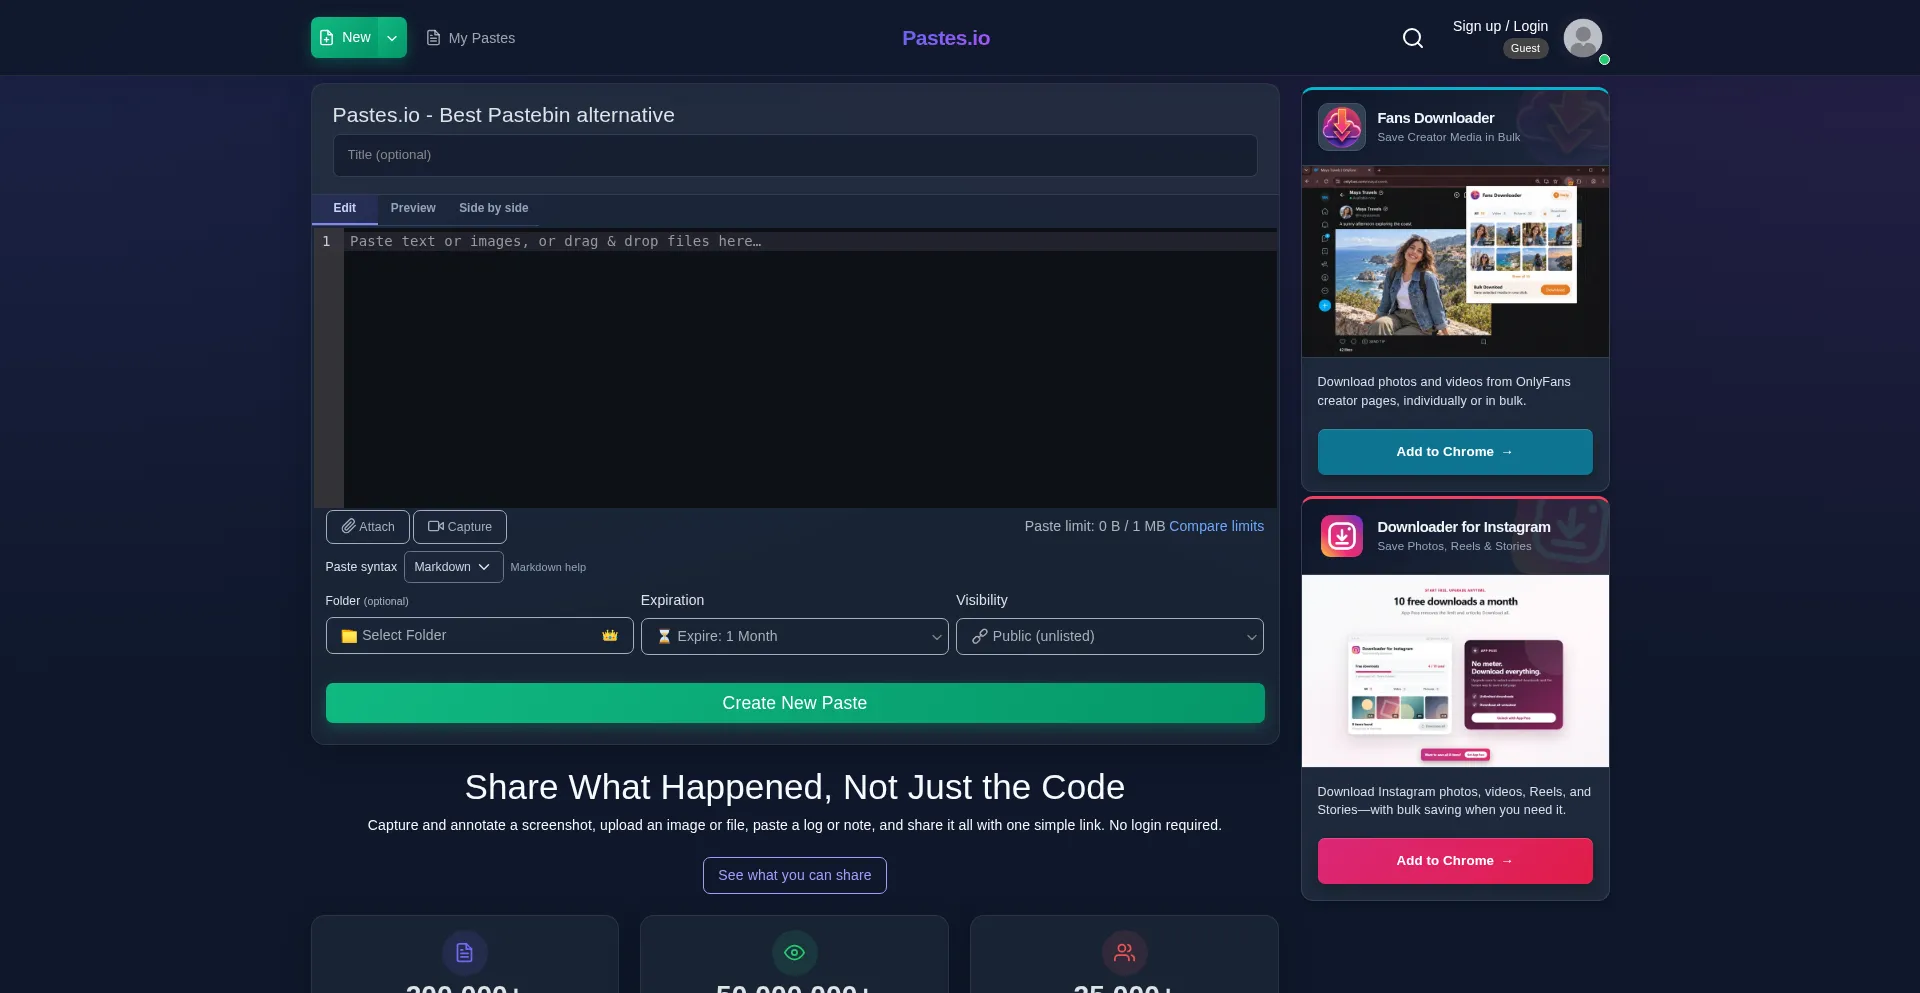The width and height of the screenshot is (1920, 993).
Task: Click the Guest badge label
Action: coord(1525,48)
